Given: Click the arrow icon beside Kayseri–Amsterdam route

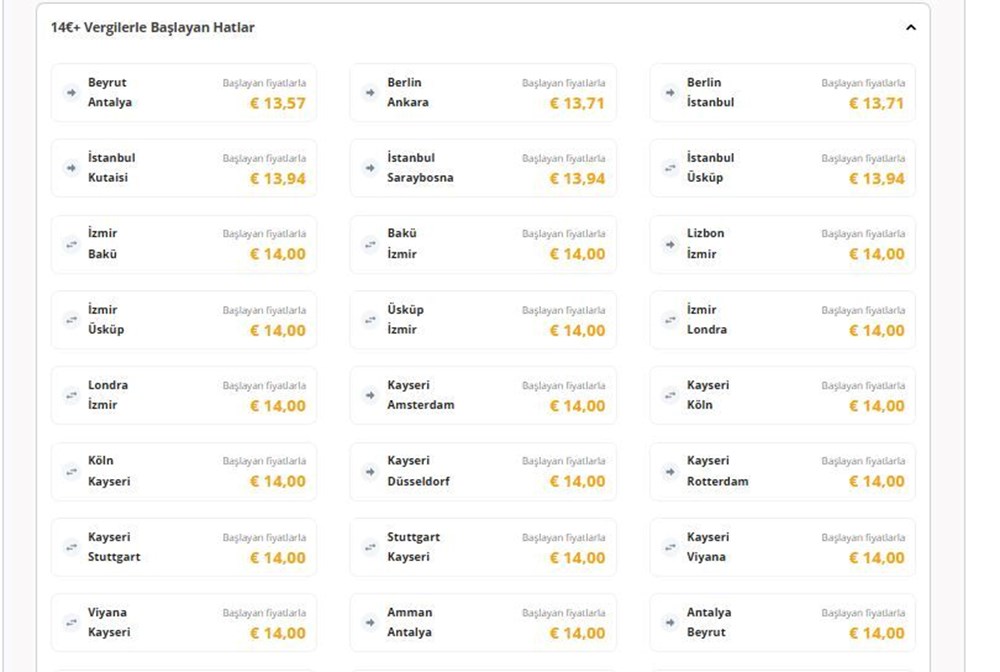Looking at the screenshot, I should point(370,395).
